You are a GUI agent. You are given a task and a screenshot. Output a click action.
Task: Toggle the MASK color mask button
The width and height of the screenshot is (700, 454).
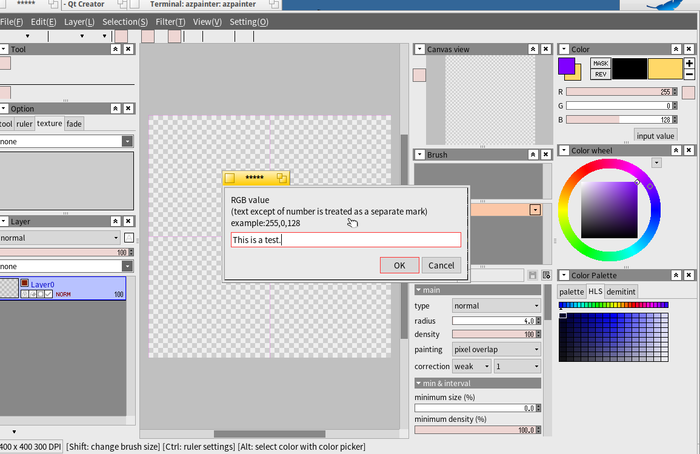click(600, 63)
